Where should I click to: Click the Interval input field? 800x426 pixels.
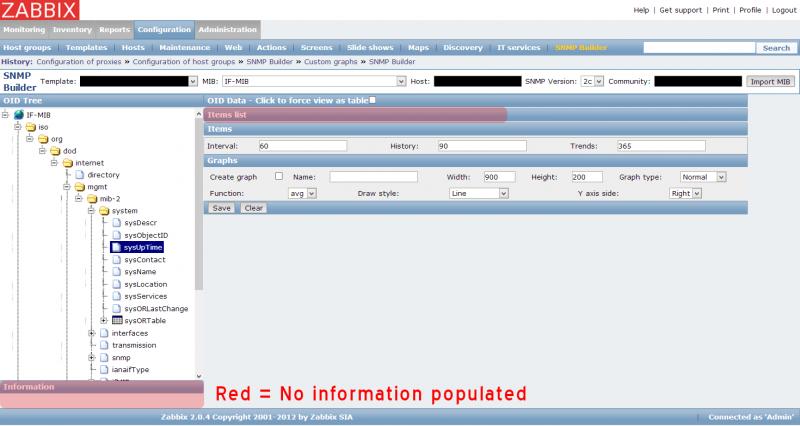303,146
